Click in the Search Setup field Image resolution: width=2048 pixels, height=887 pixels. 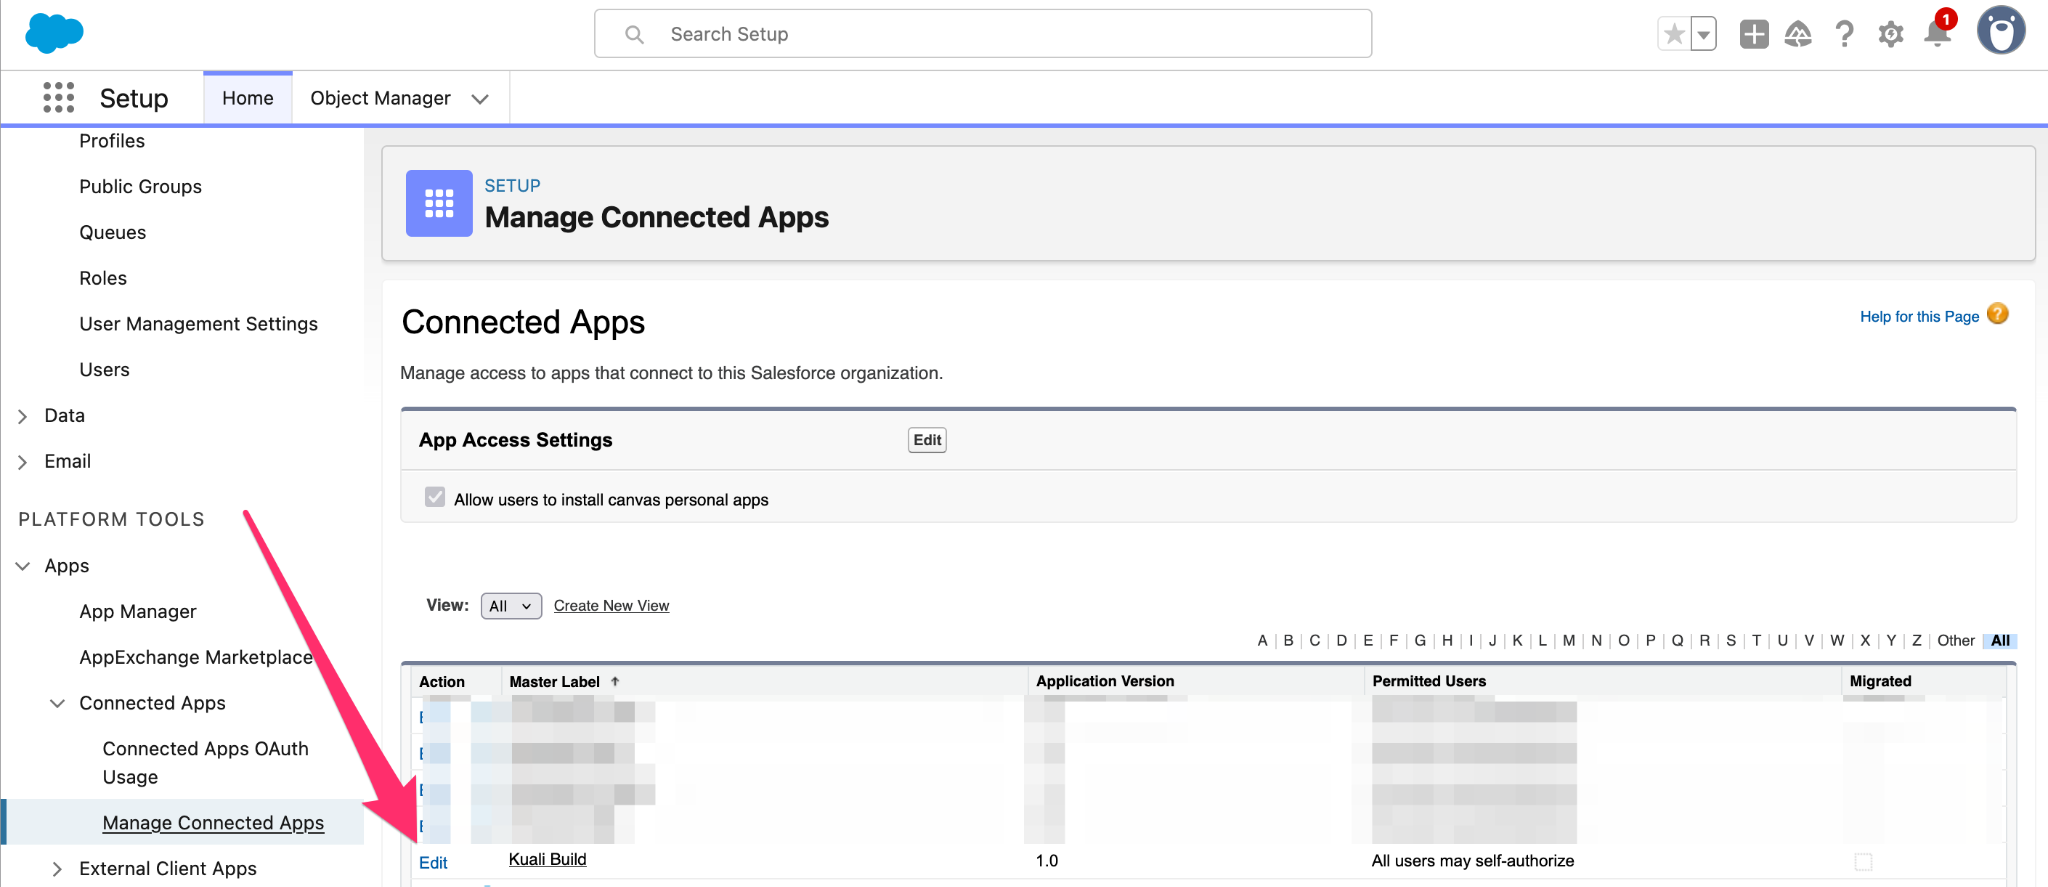(x=983, y=34)
